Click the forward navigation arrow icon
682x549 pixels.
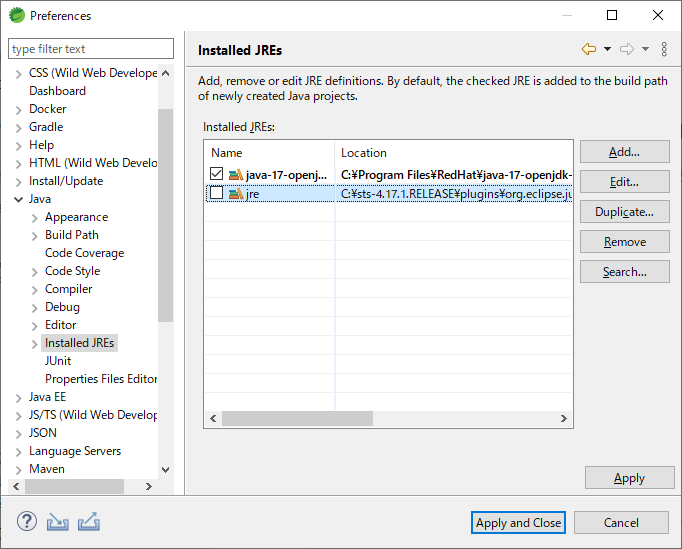coord(627,49)
